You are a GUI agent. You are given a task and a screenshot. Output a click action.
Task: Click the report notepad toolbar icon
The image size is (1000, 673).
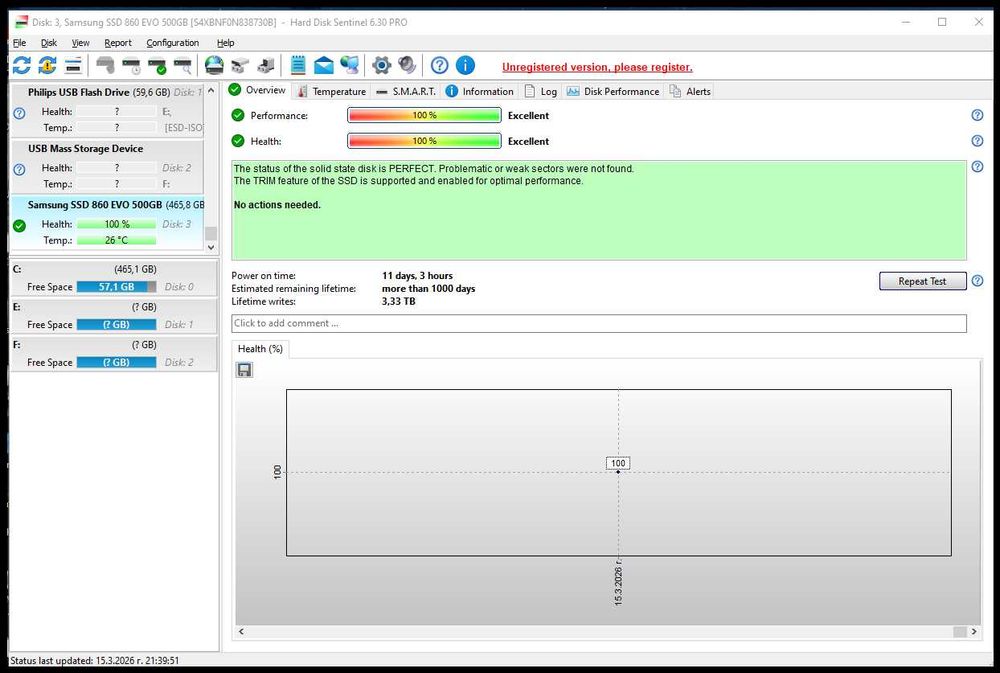tap(298, 65)
